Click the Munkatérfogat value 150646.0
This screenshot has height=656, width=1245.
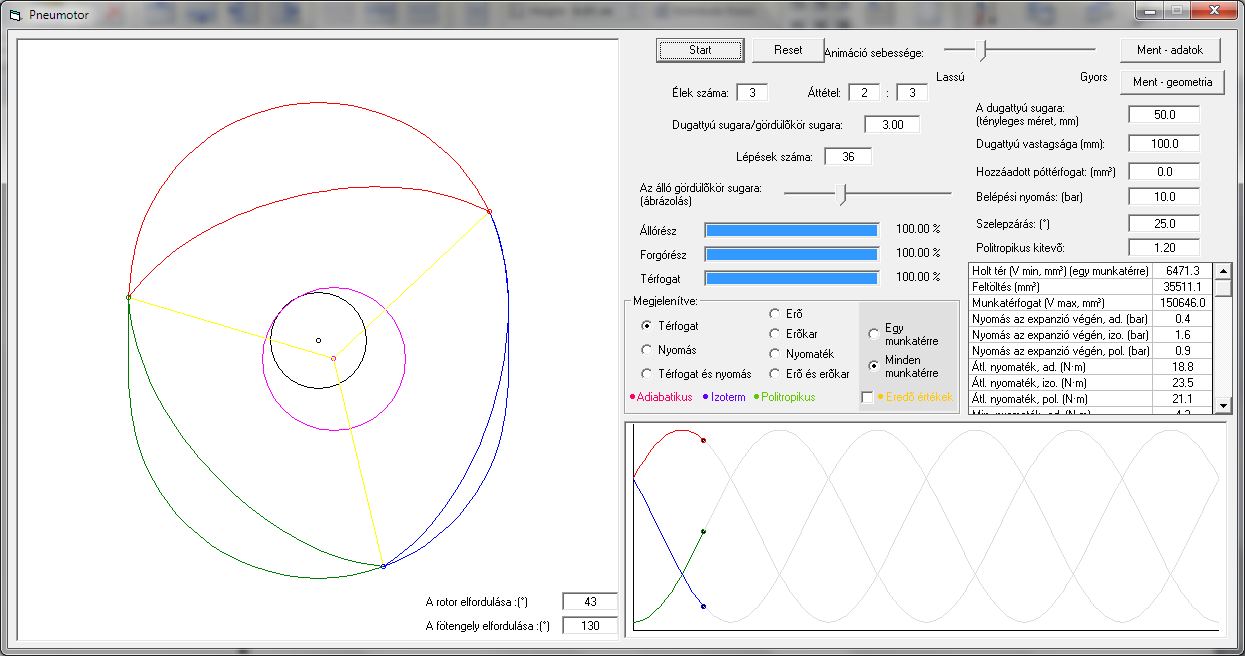coord(1181,303)
